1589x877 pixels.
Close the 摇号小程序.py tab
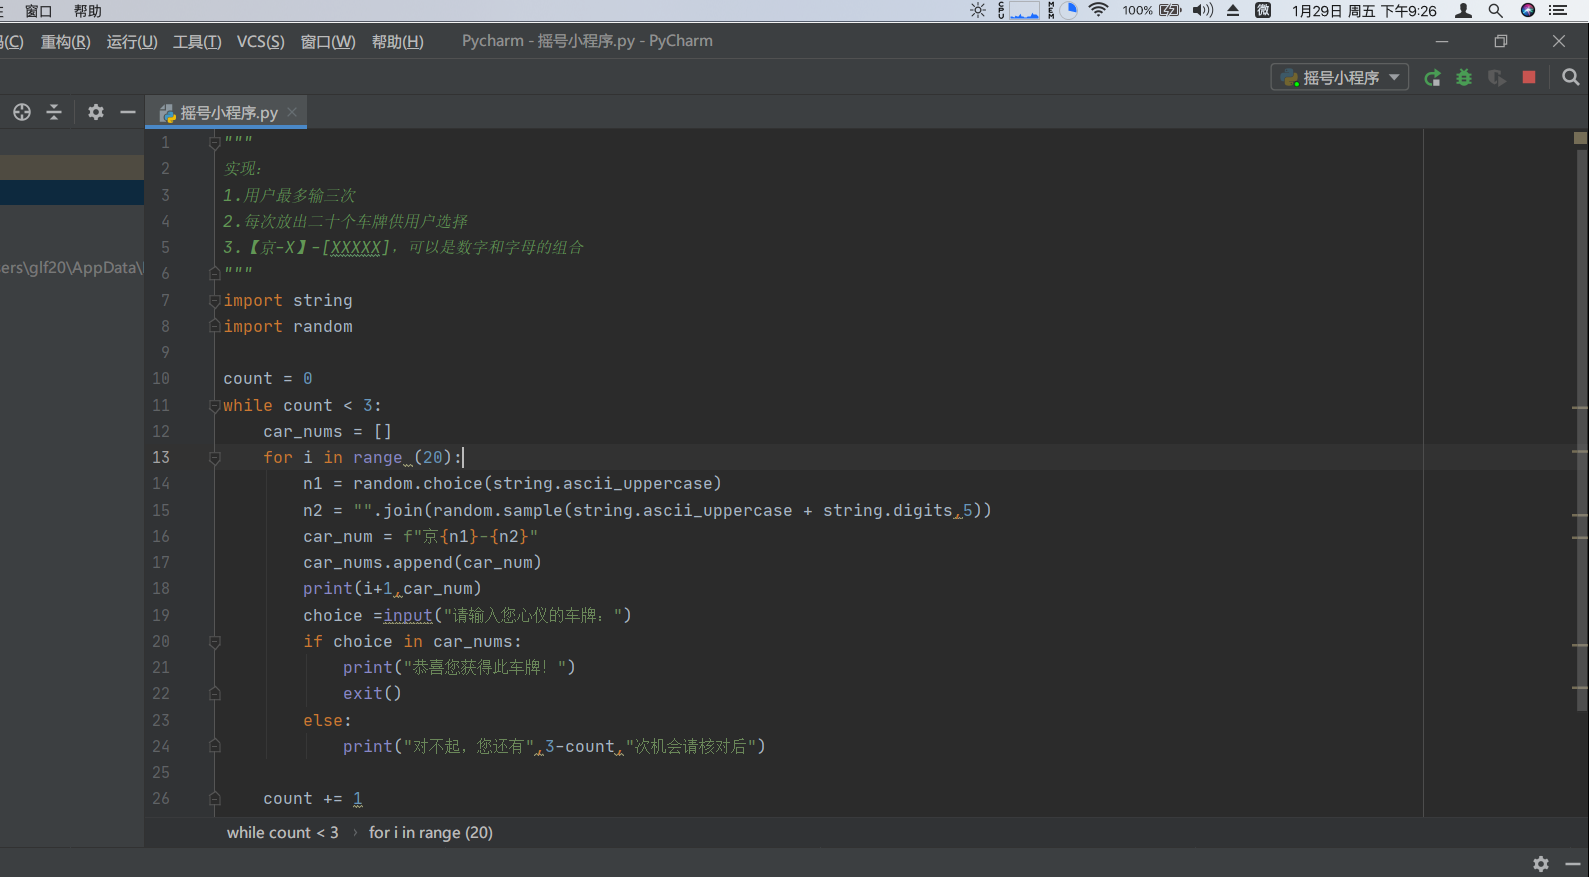(x=292, y=112)
